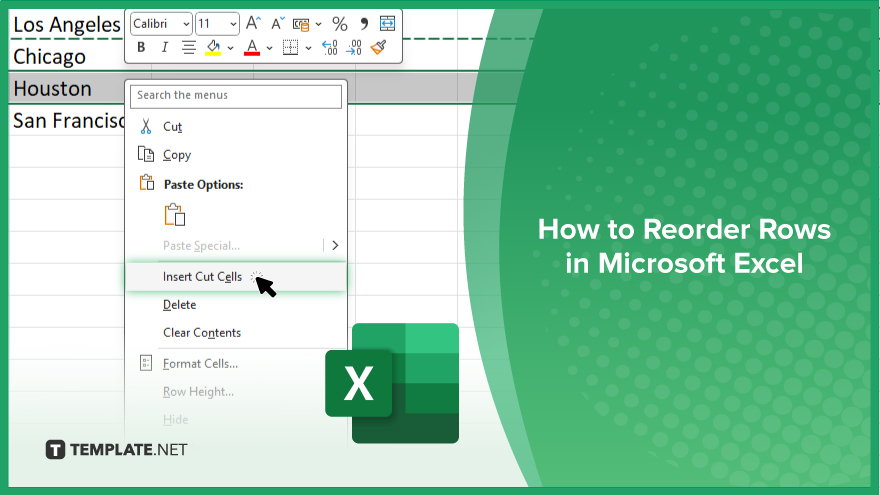Click Increase Decimal icon

tap(329, 48)
